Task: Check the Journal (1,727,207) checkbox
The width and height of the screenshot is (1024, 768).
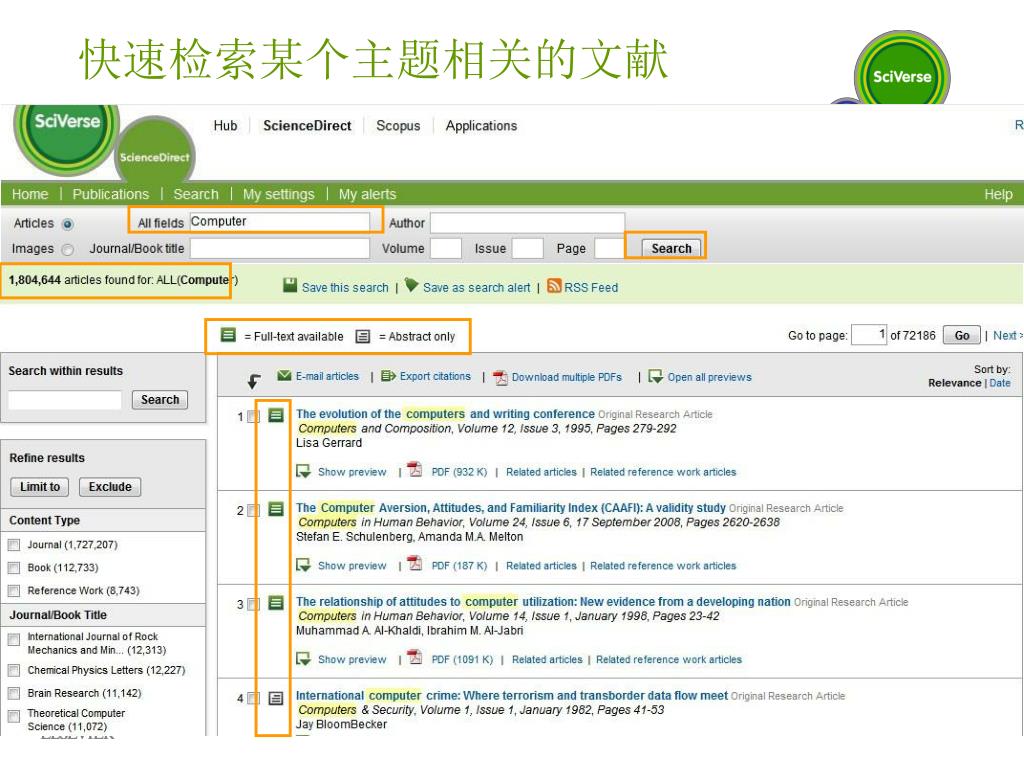Action: pyautogui.click(x=14, y=545)
